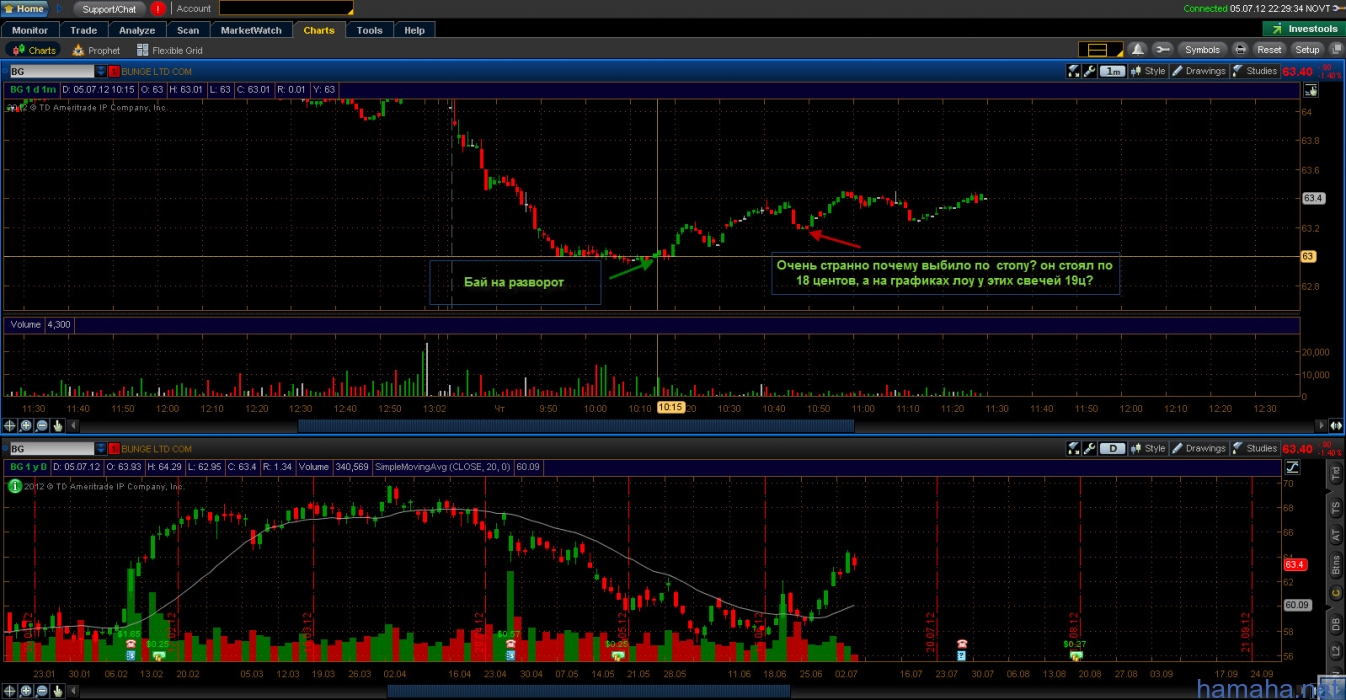Switch to the MarketWatch tab
Viewport: 1346px width, 700px height.
251,30
